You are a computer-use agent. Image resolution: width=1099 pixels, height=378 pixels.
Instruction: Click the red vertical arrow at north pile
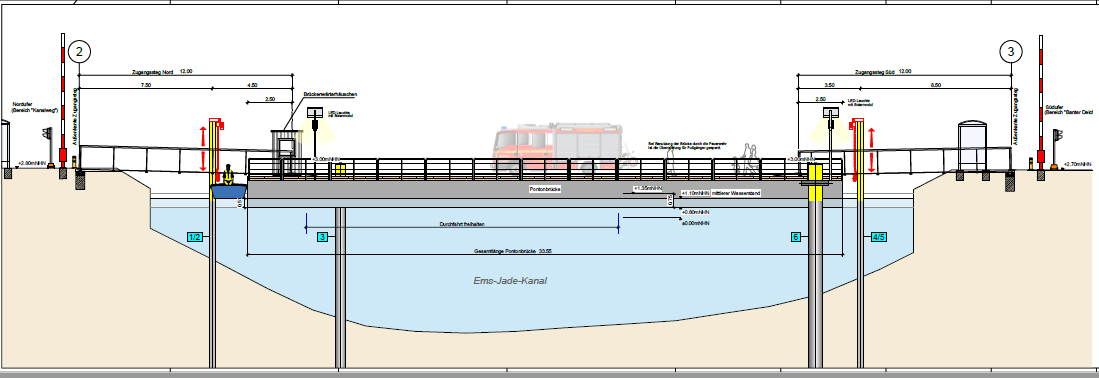click(204, 149)
